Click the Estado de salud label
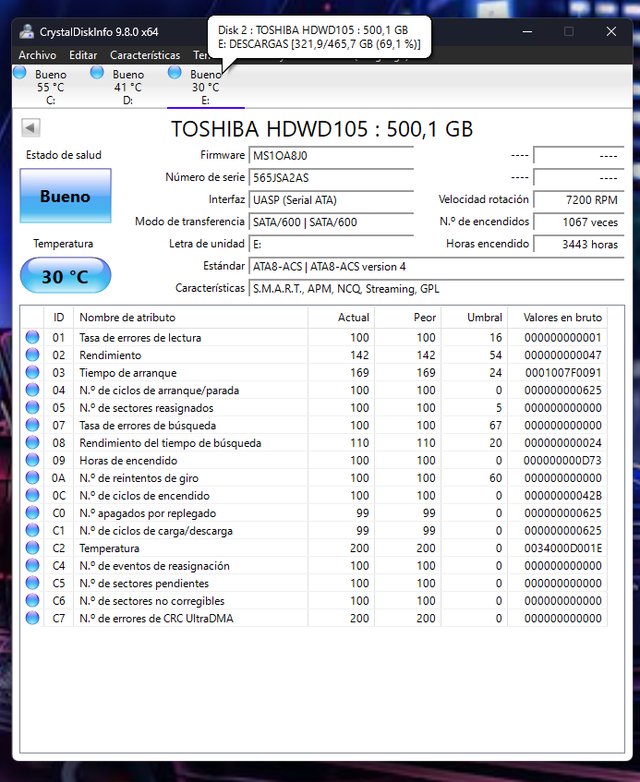Screen dimensions: 640x782 click(x=64, y=155)
